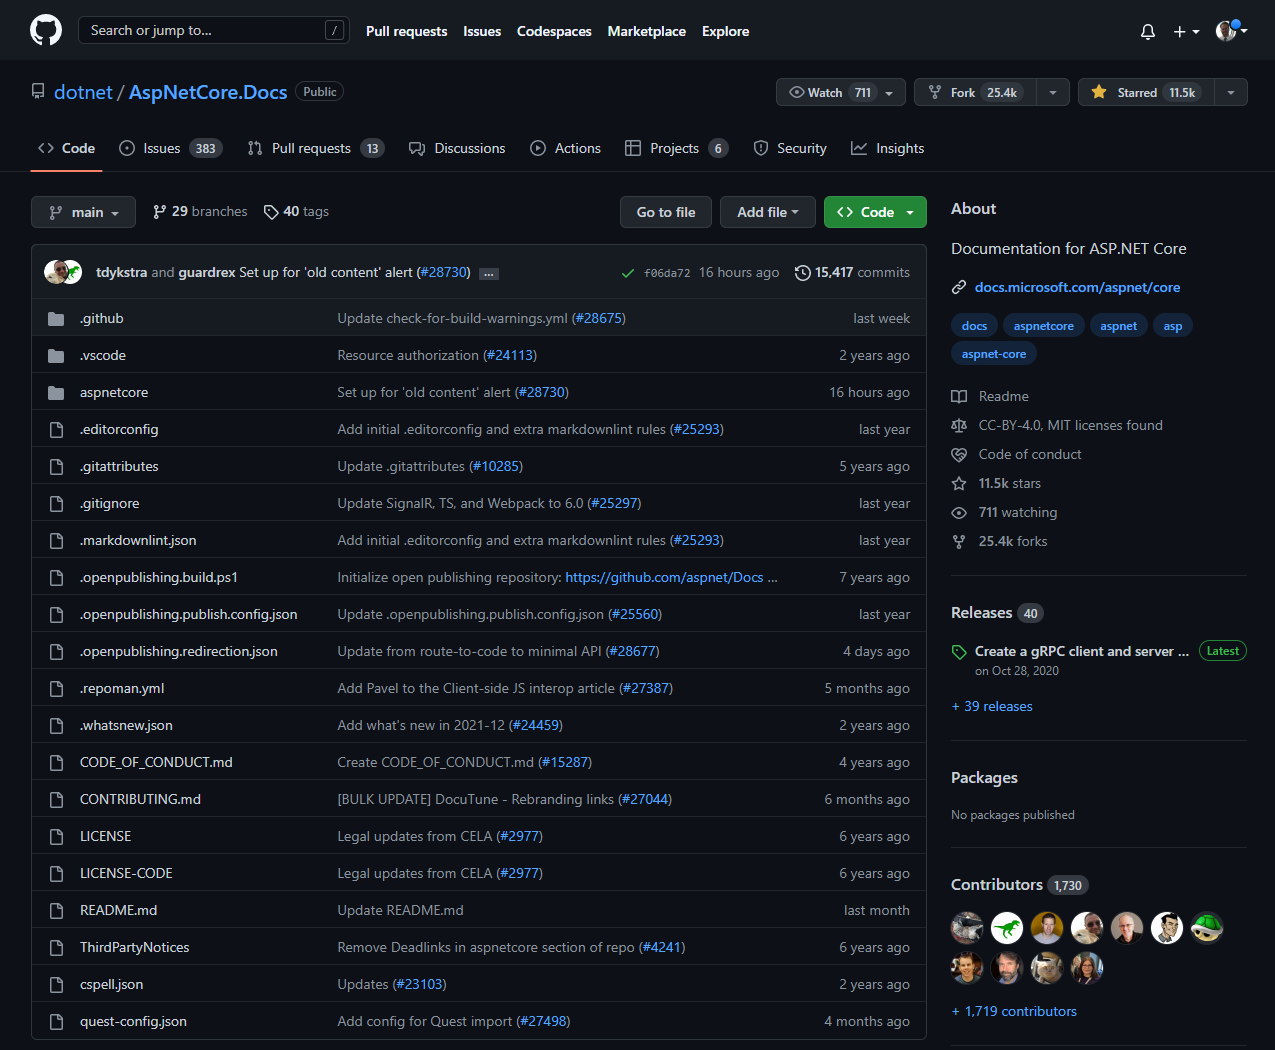Click the aspnetcore folder icon
Screen dimensions: 1275x1050
click(56, 393)
